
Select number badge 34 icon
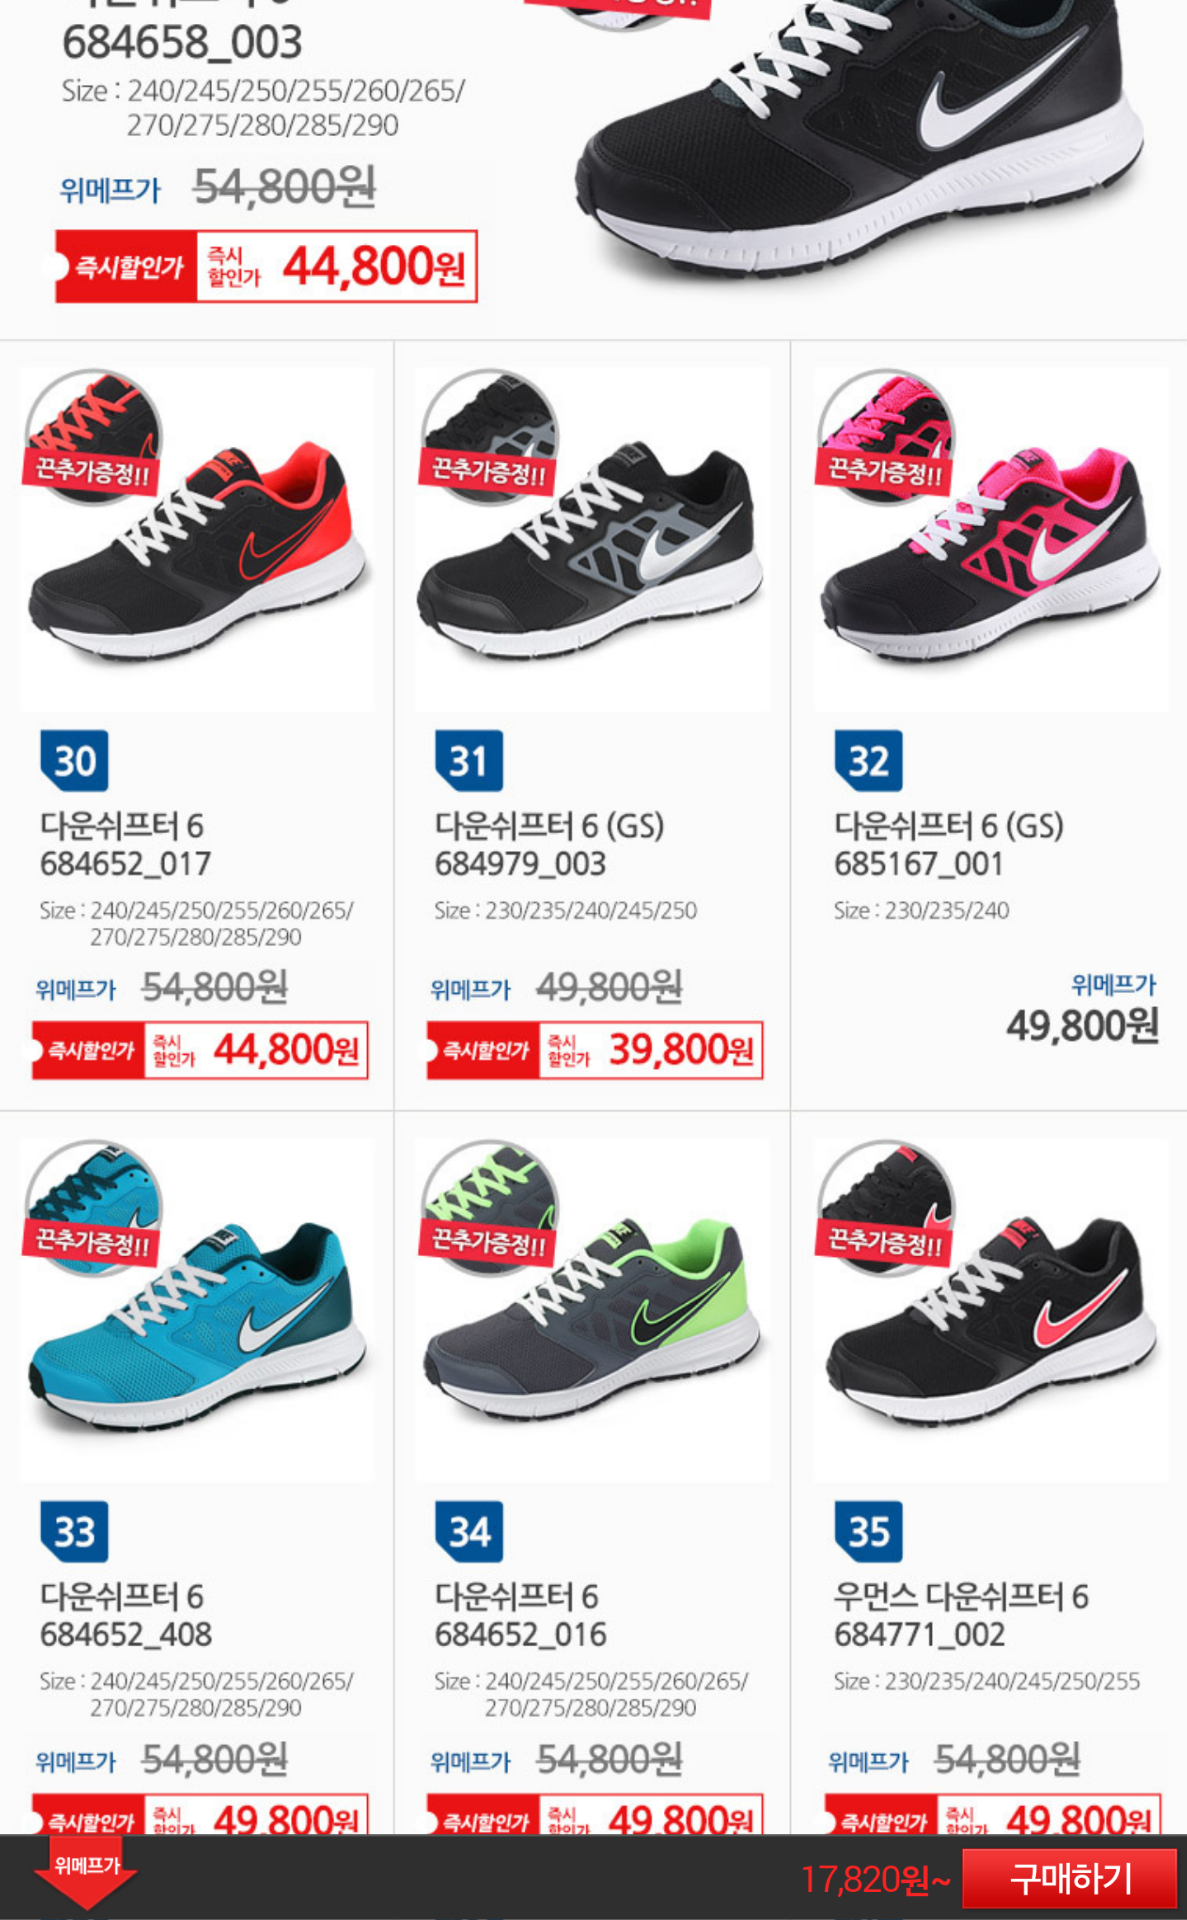tap(469, 1532)
